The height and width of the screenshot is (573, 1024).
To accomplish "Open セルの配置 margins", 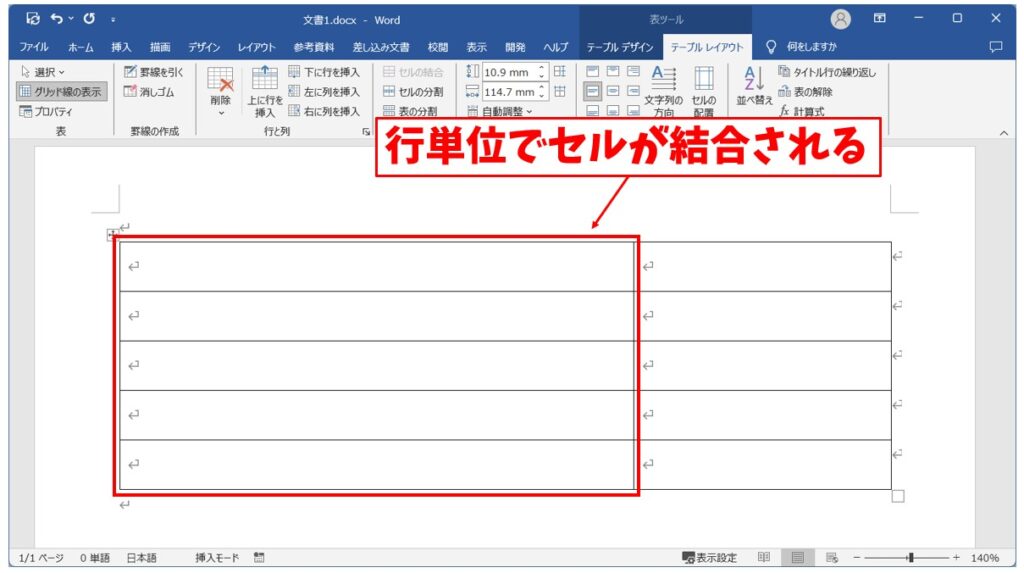I will tap(703, 91).
